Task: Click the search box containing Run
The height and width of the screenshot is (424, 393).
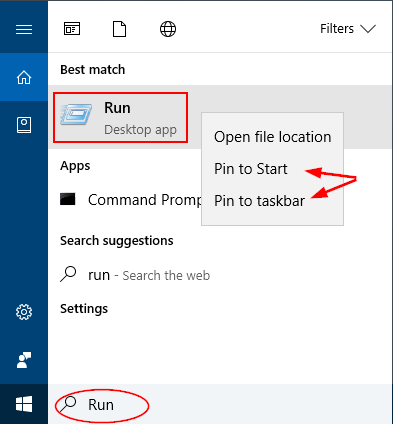Action: click(x=220, y=404)
